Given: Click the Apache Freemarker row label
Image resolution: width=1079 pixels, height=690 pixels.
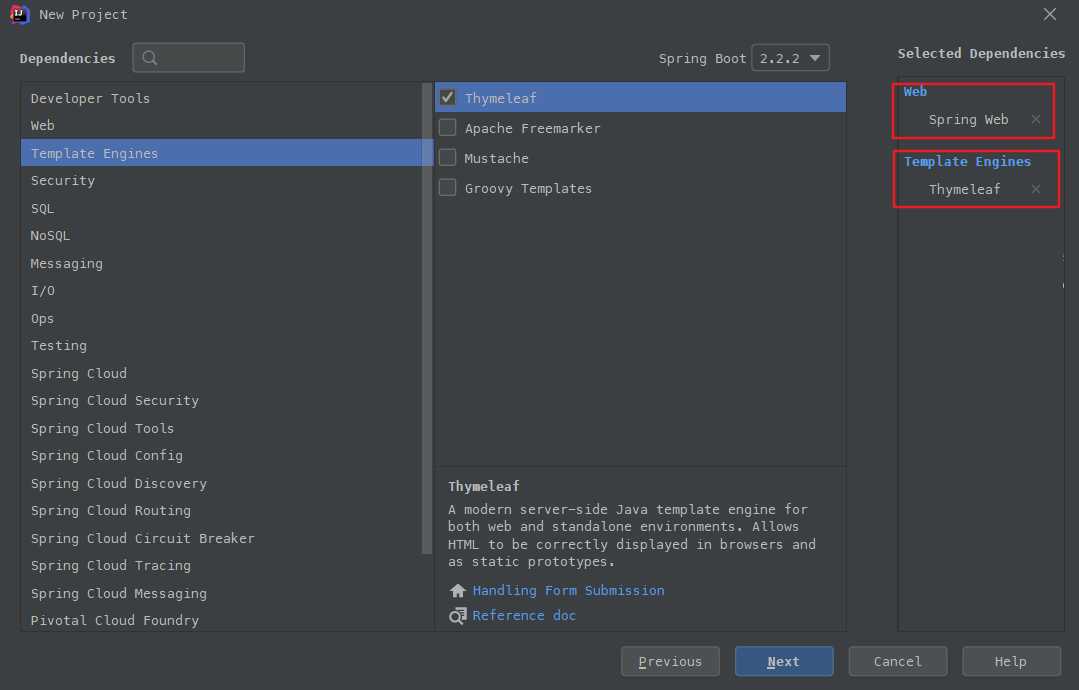Looking at the screenshot, I should pos(533,128).
